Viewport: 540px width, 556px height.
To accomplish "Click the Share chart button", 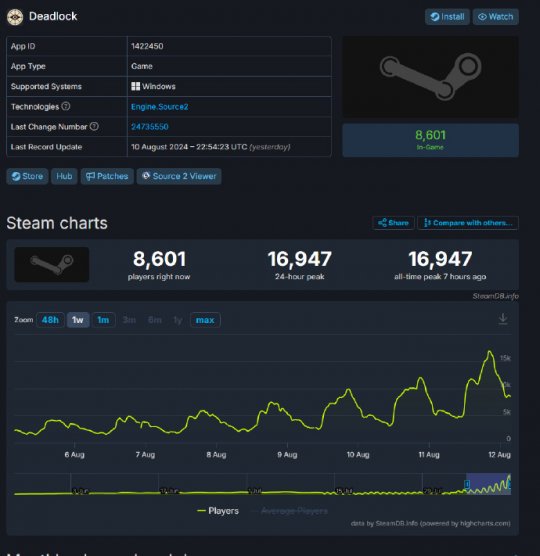I will (x=393, y=223).
